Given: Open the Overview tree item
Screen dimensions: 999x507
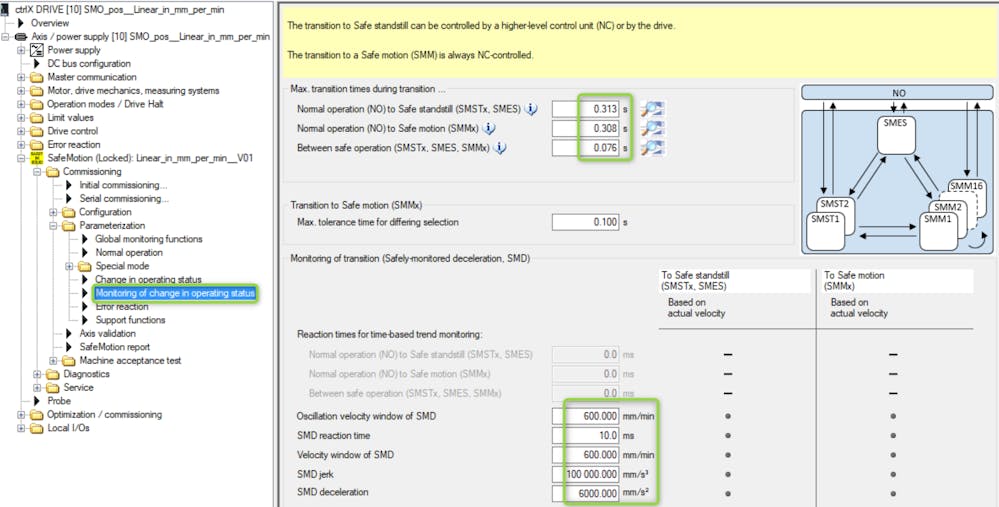Looking at the screenshot, I should click(50, 23).
